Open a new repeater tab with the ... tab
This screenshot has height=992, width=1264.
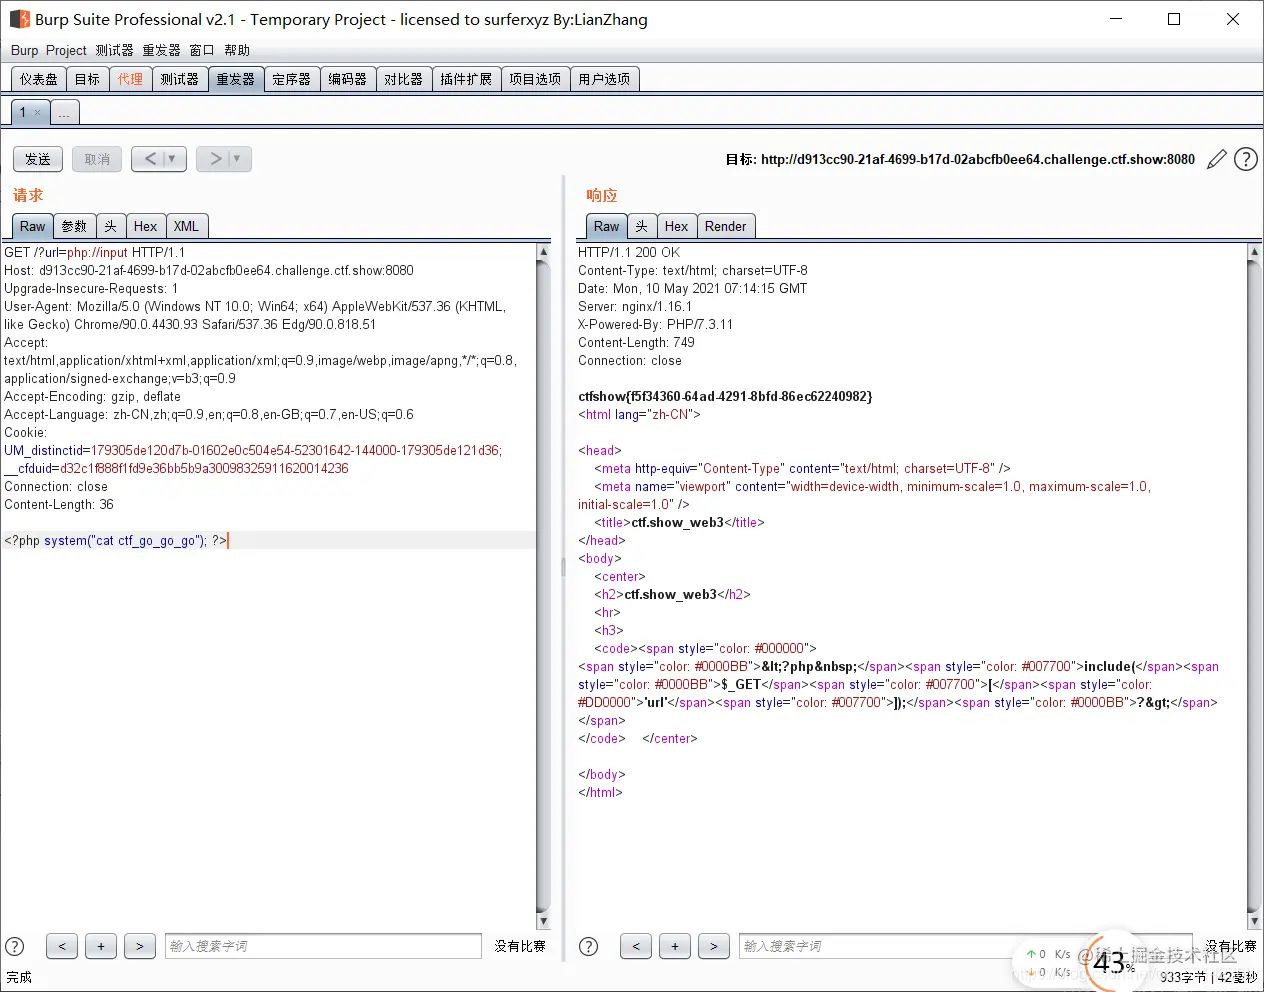click(x=64, y=113)
